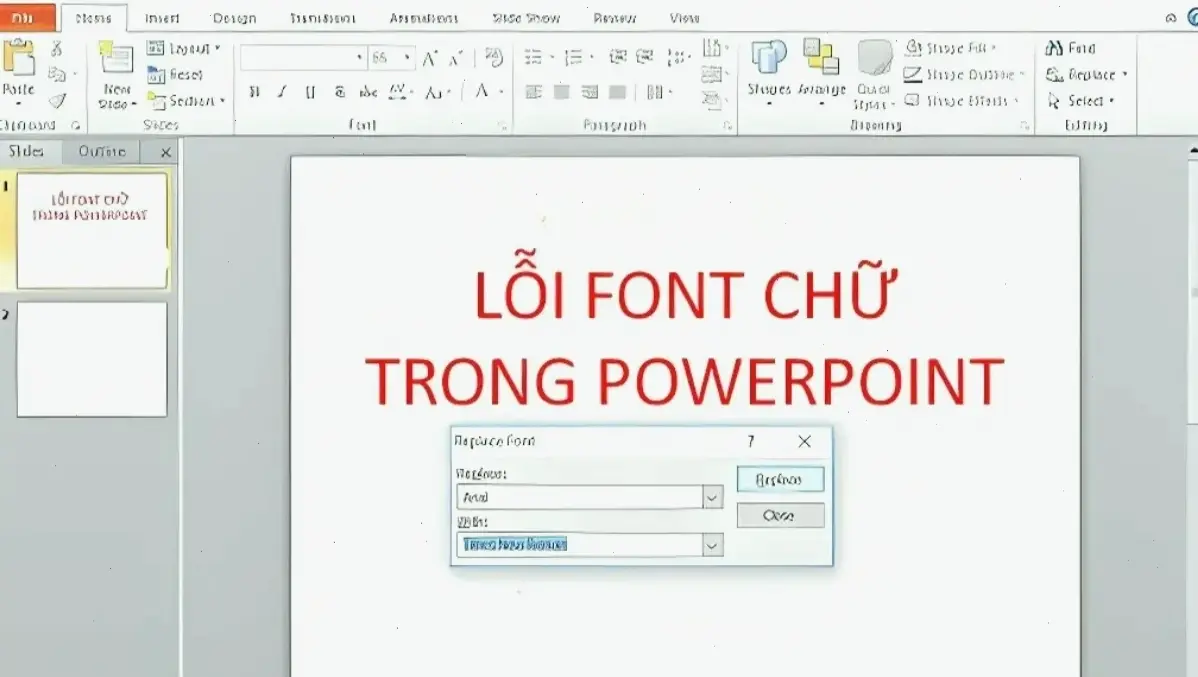Viewport: 1198px width, 677px height.
Task: Click Find in Editing group
Action: coord(1070,48)
